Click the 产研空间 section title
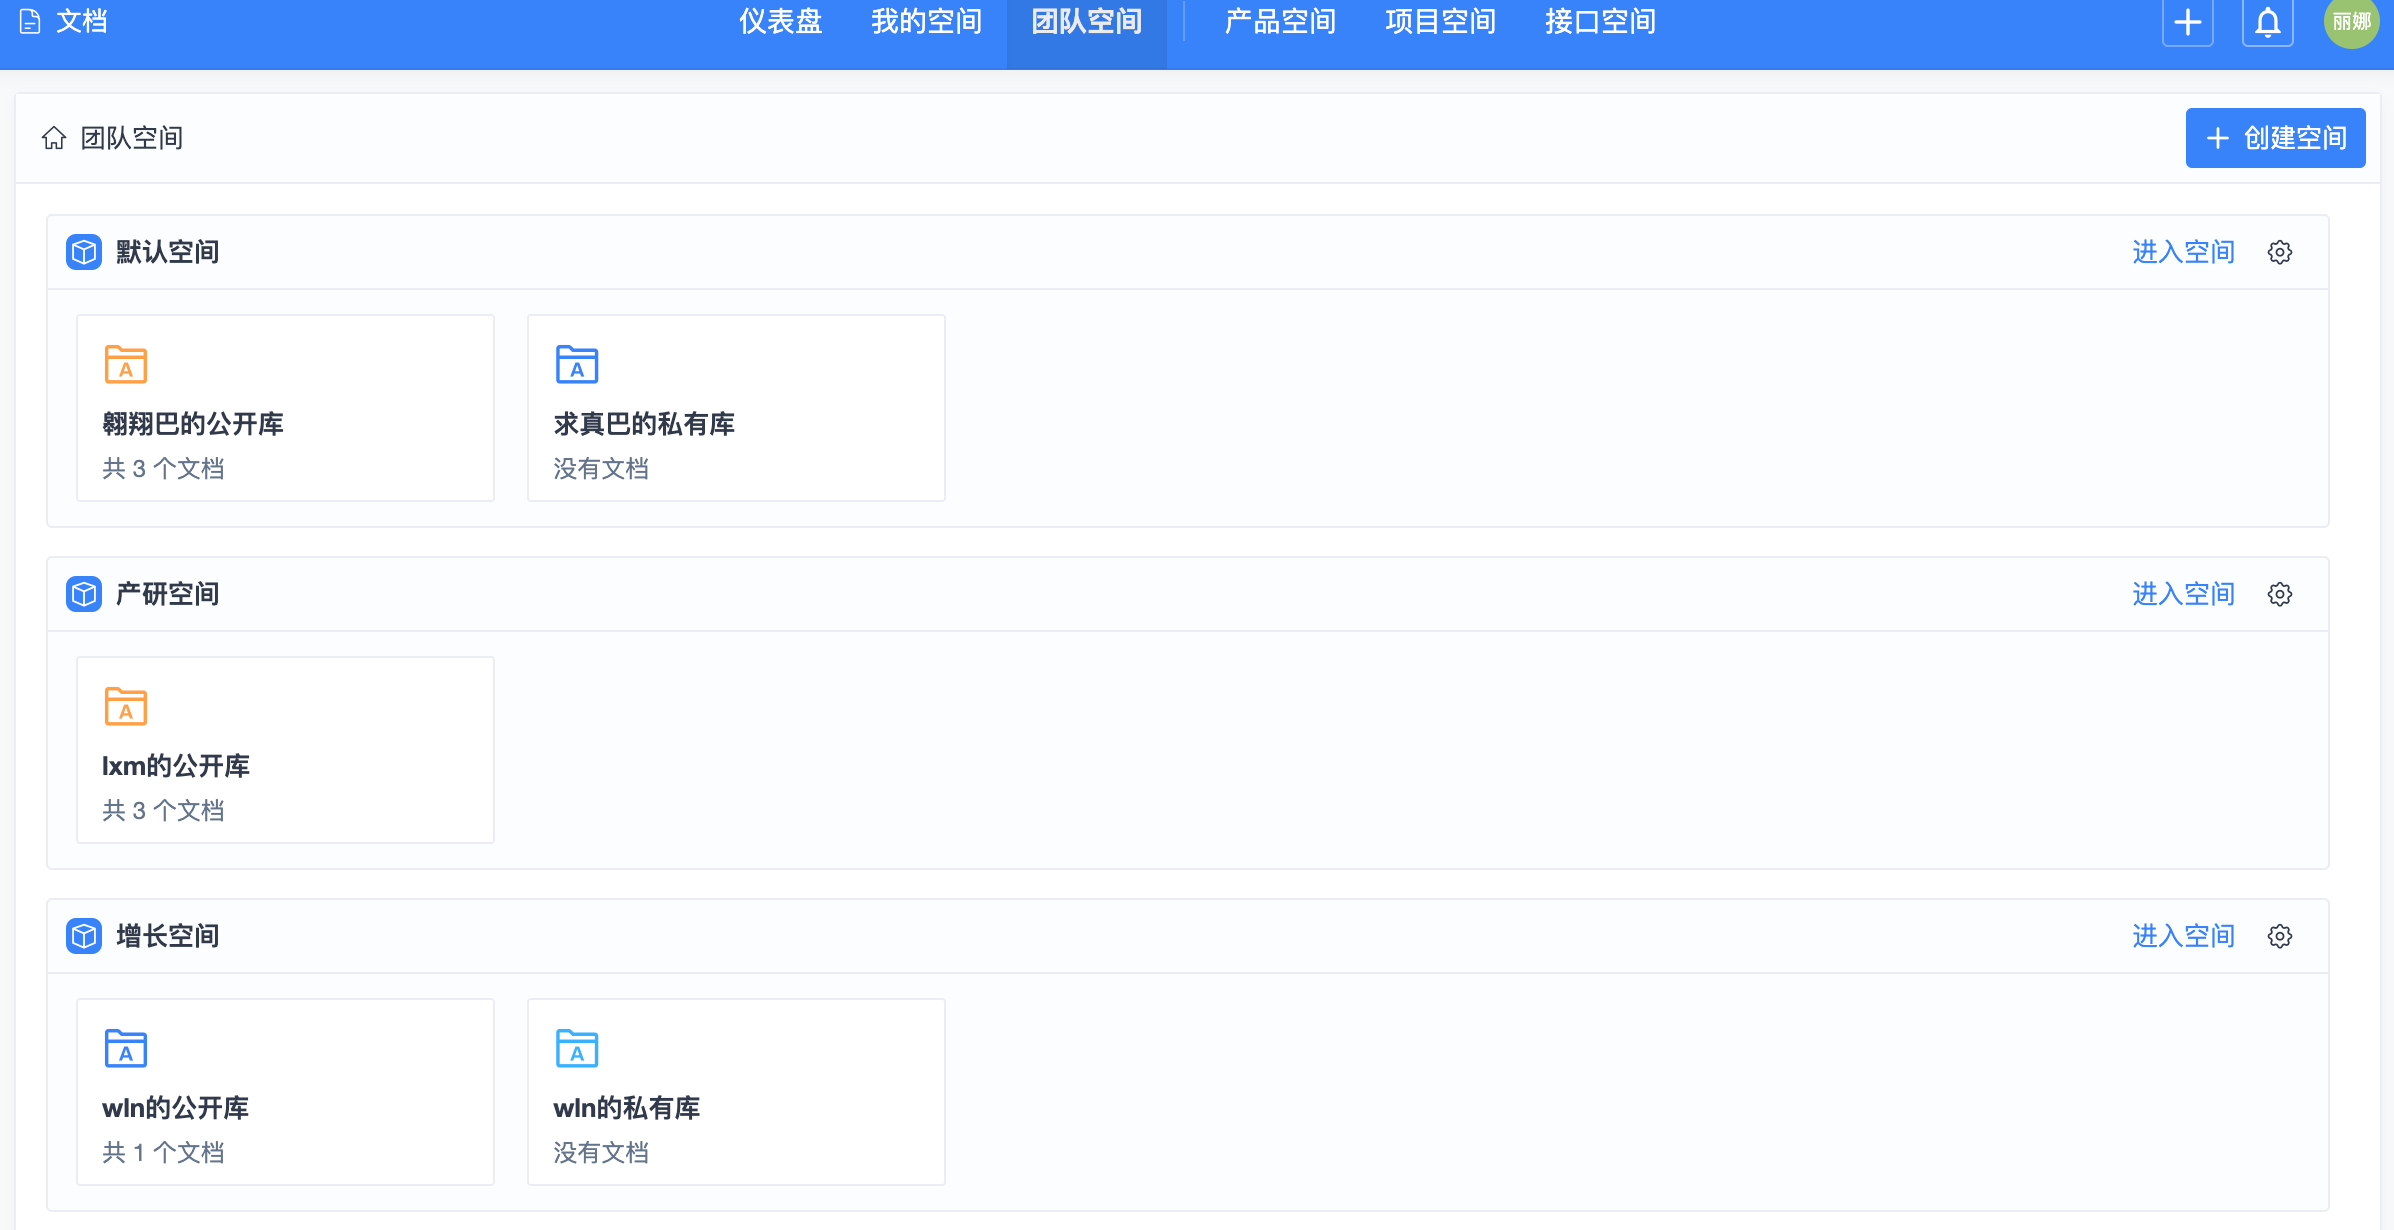Image resolution: width=2394 pixels, height=1230 pixels. [x=168, y=594]
